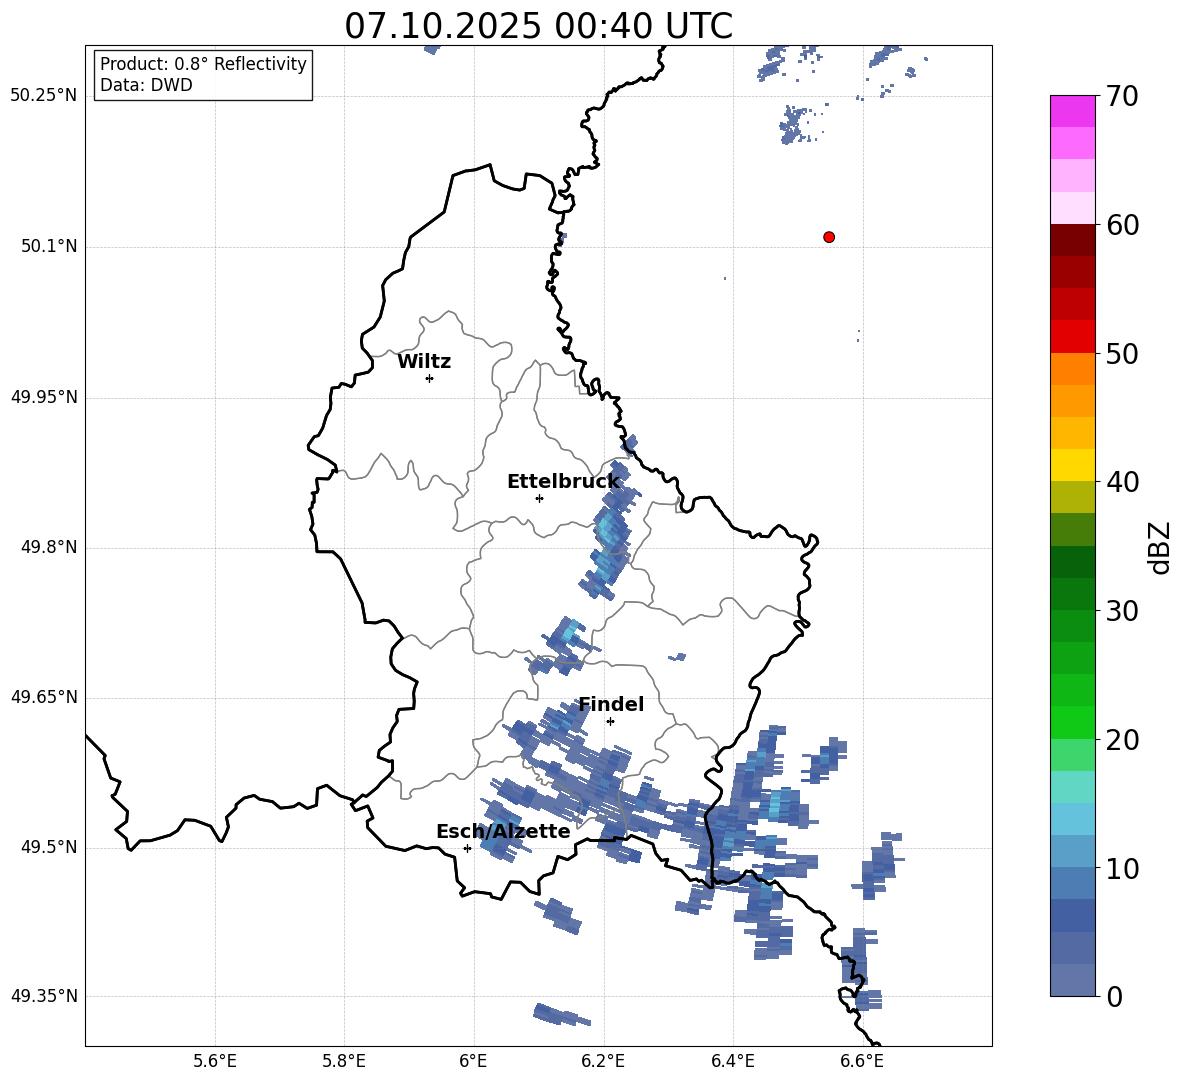Pick the orange swatch below 50 dBZ
This screenshot has height=1081, width=1184.
1072,369
